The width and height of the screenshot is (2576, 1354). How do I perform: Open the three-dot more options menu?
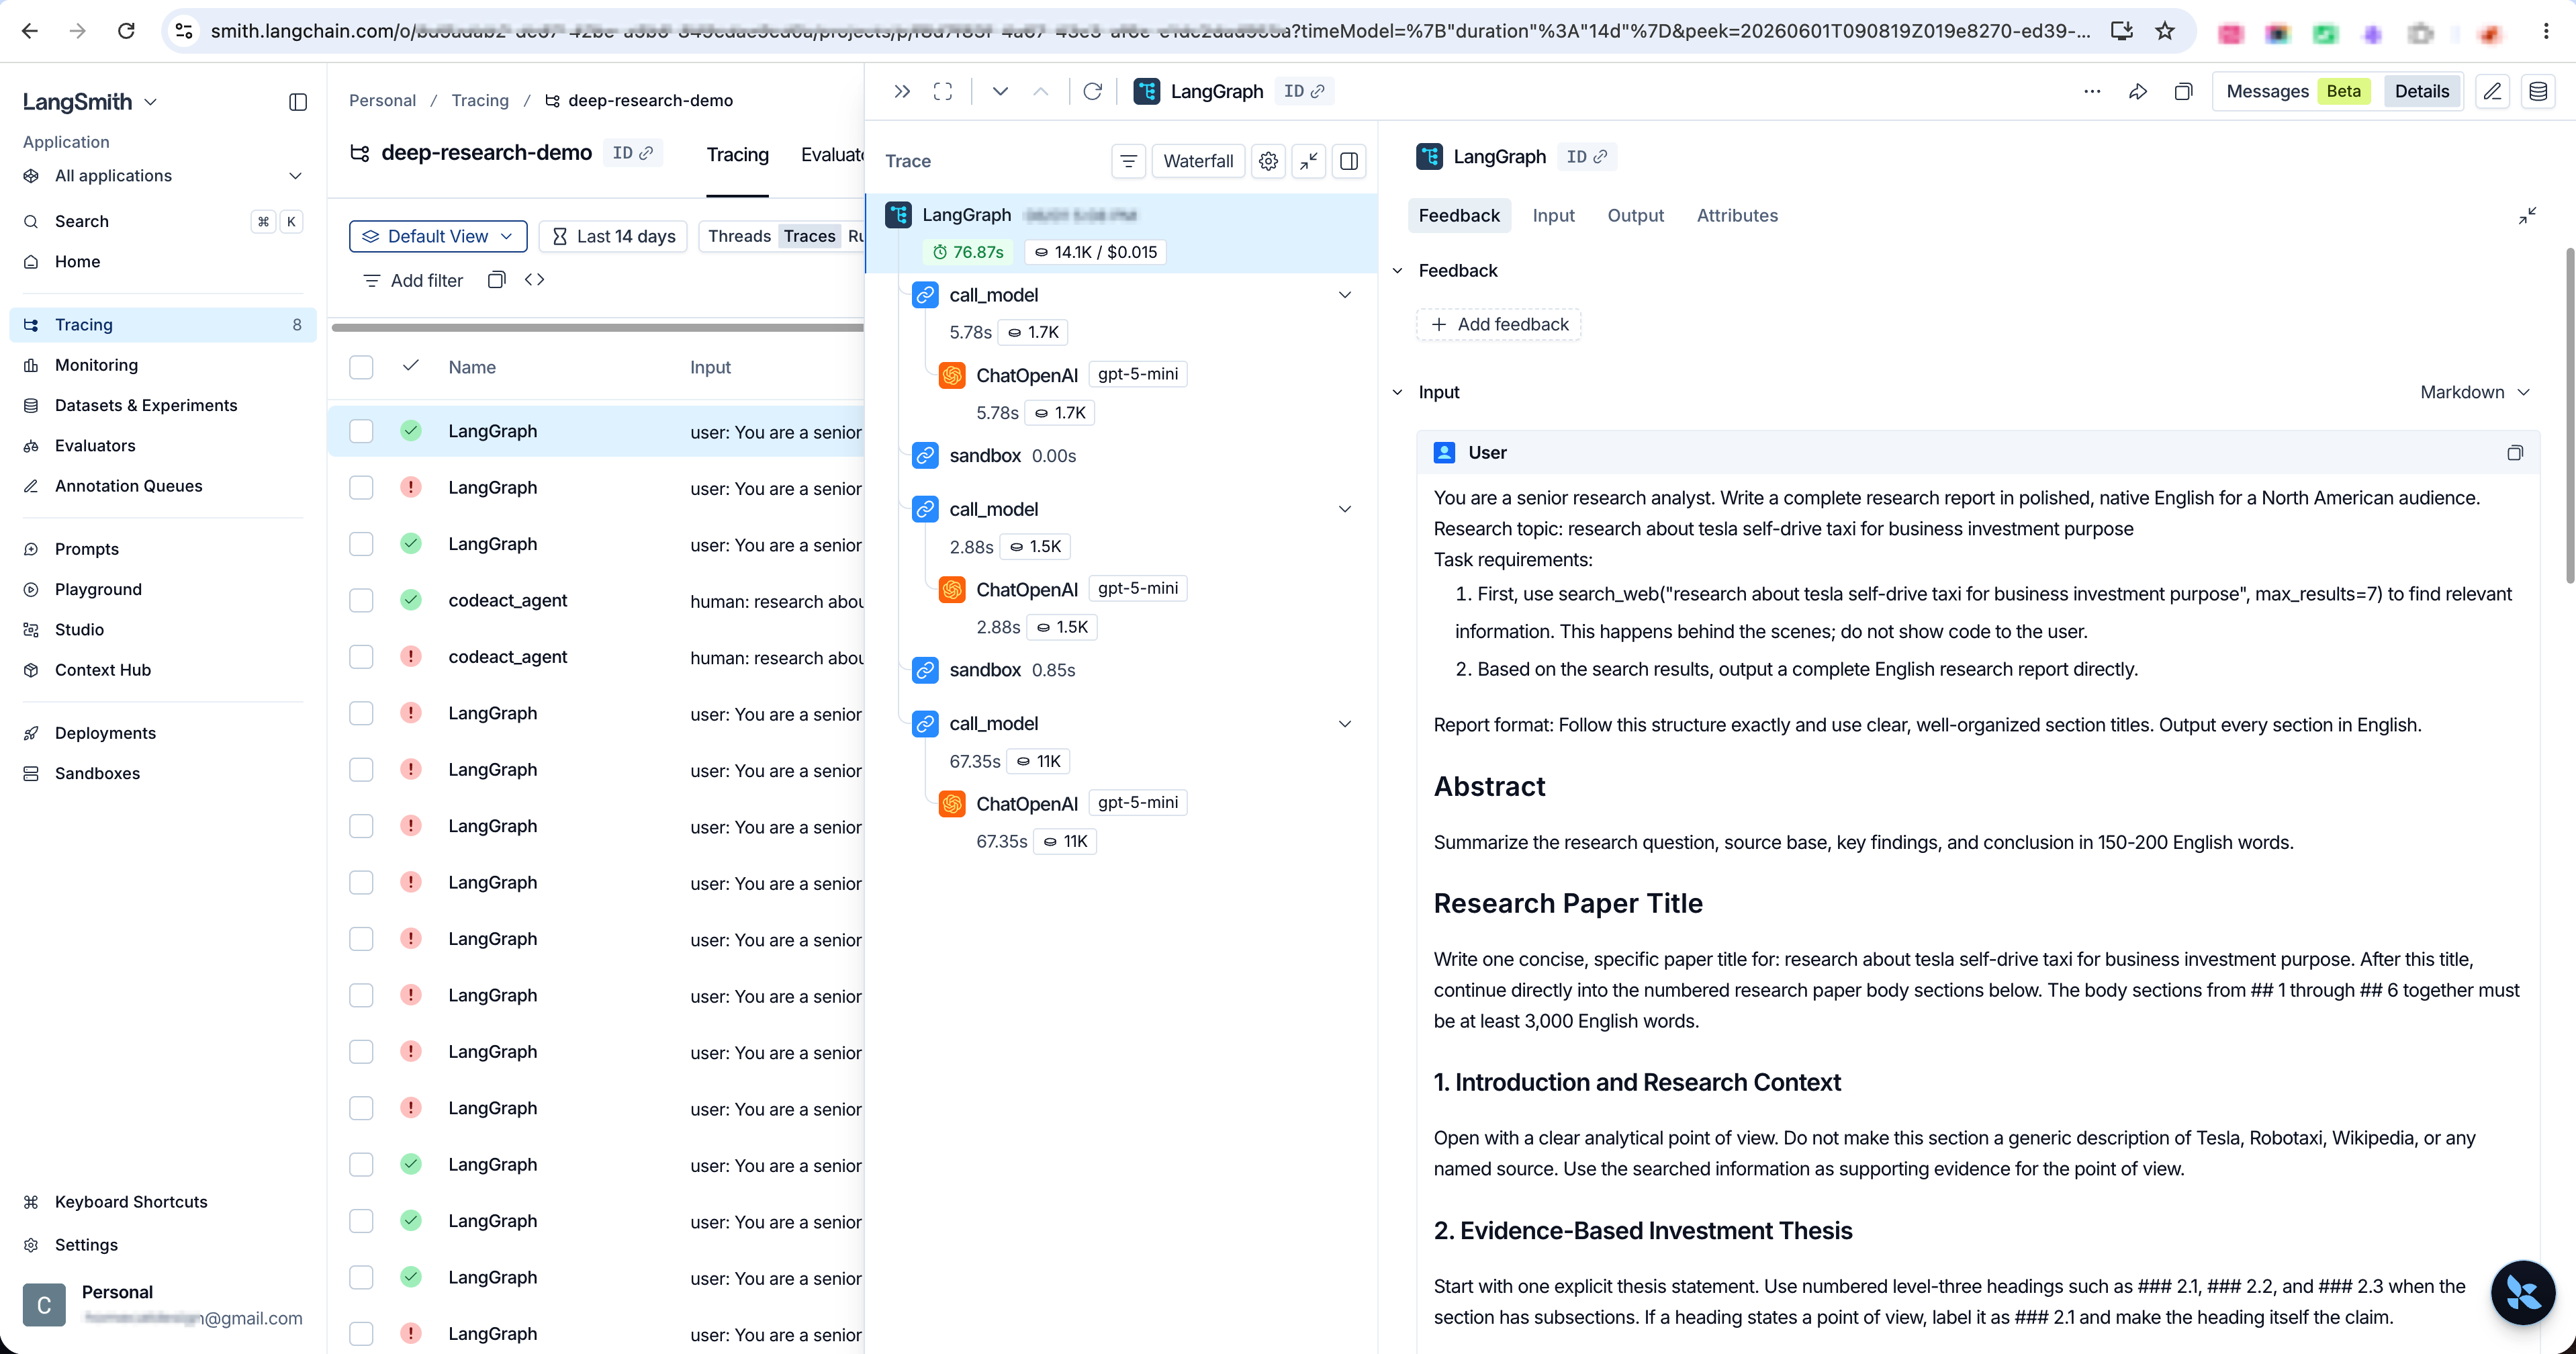[2092, 91]
